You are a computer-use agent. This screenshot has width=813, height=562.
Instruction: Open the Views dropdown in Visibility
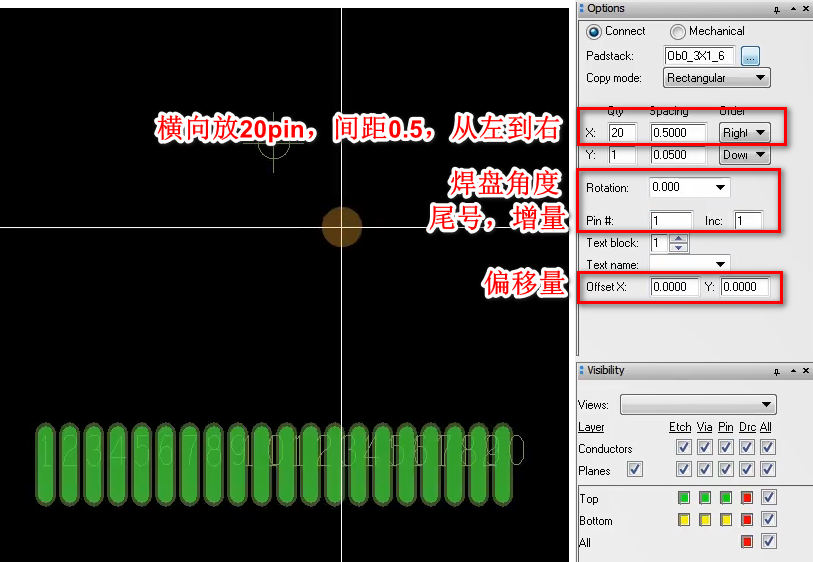coord(698,404)
